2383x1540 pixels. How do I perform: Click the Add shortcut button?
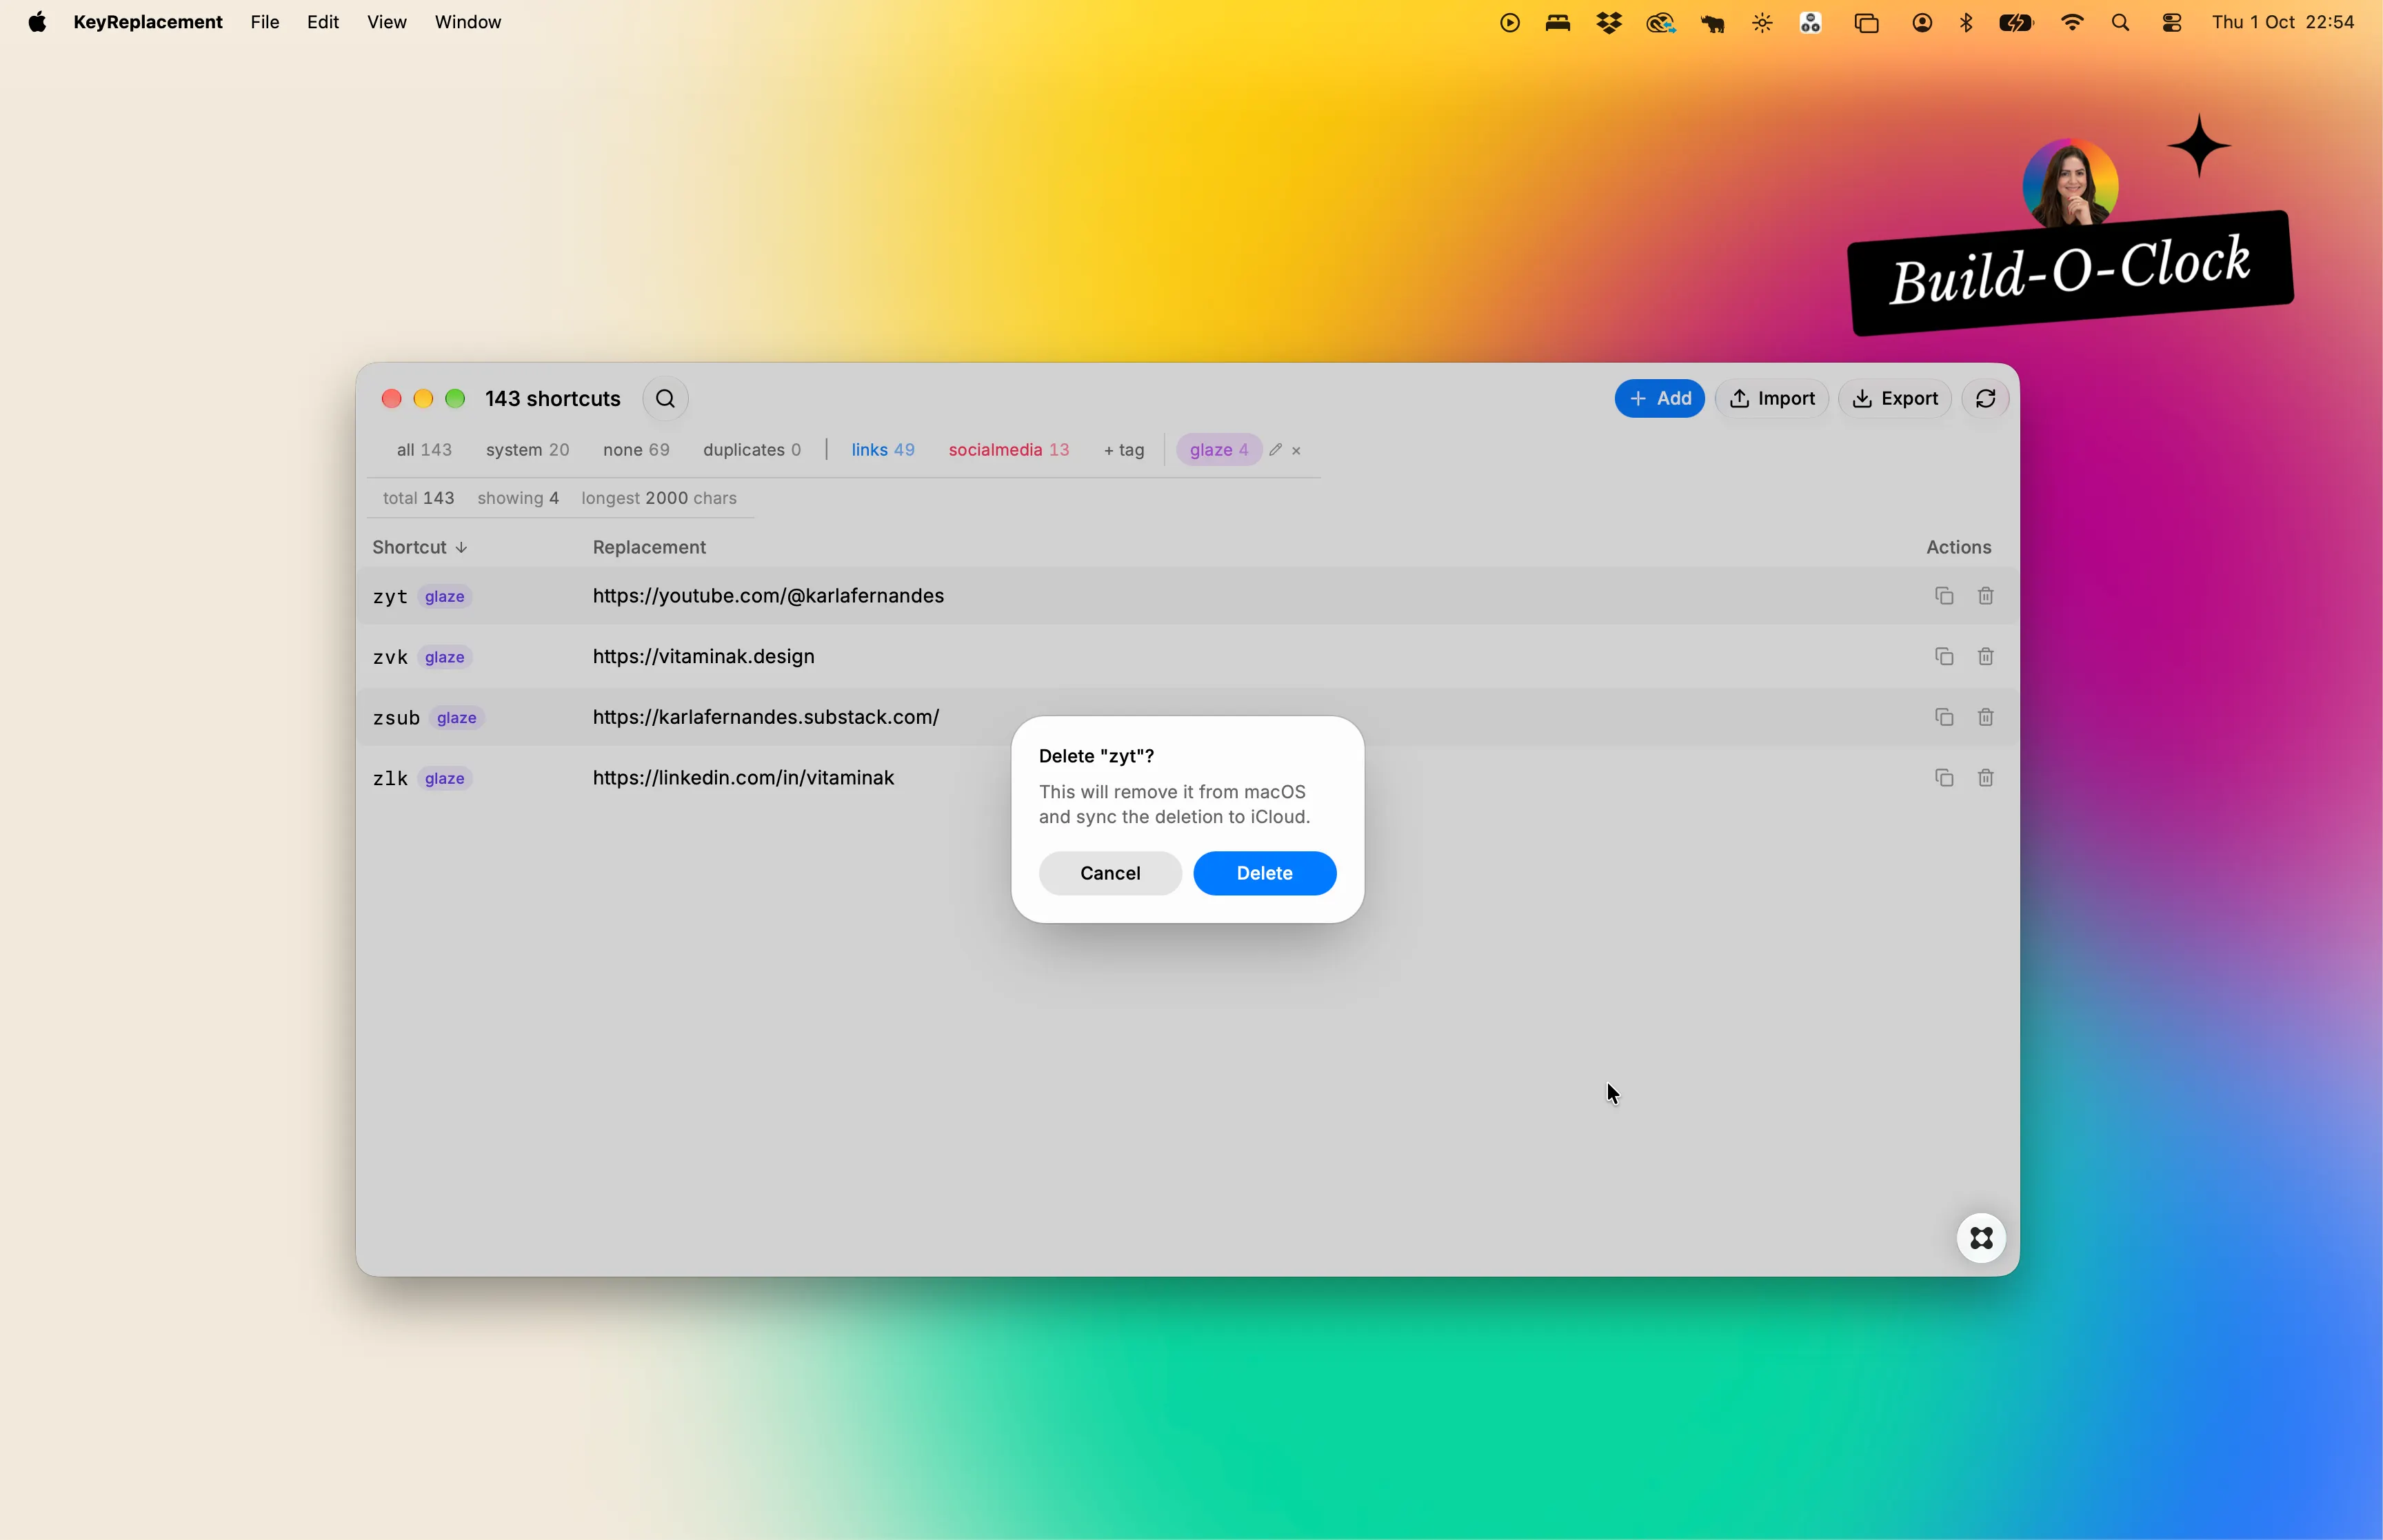(x=1659, y=399)
